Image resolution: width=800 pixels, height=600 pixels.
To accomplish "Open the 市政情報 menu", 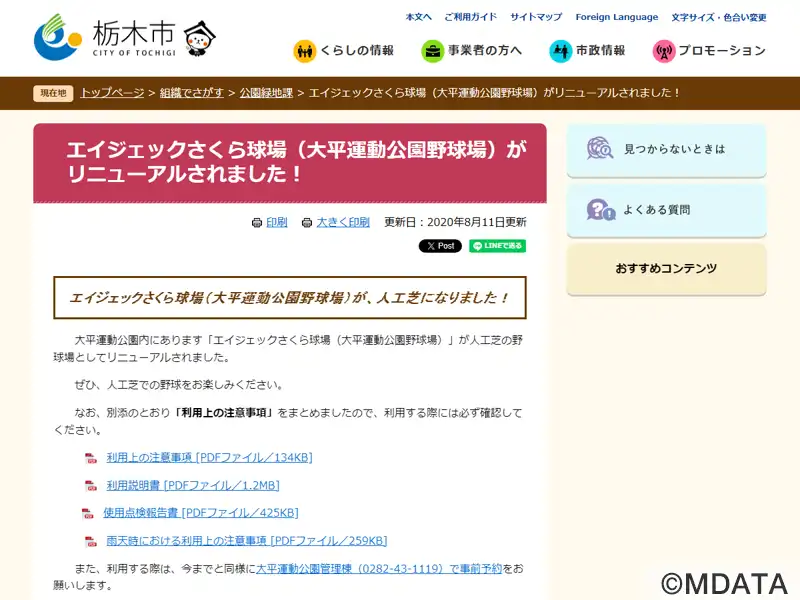I will (x=587, y=51).
